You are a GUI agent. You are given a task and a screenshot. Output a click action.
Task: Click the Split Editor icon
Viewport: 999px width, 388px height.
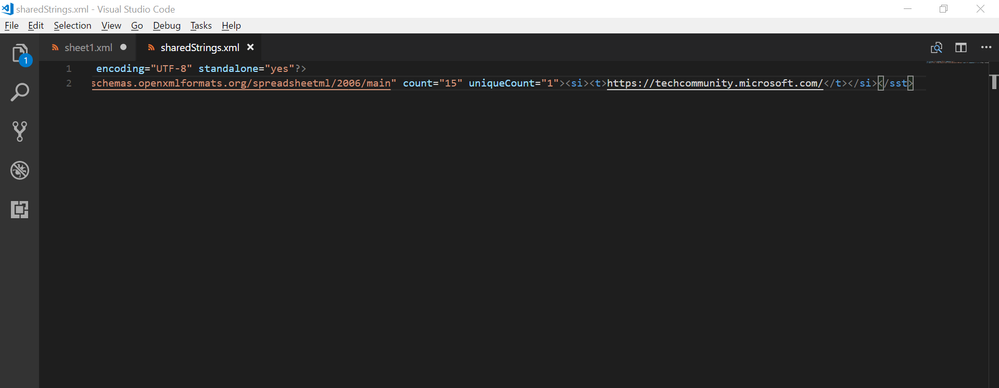pyautogui.click(x=961, y=48)
